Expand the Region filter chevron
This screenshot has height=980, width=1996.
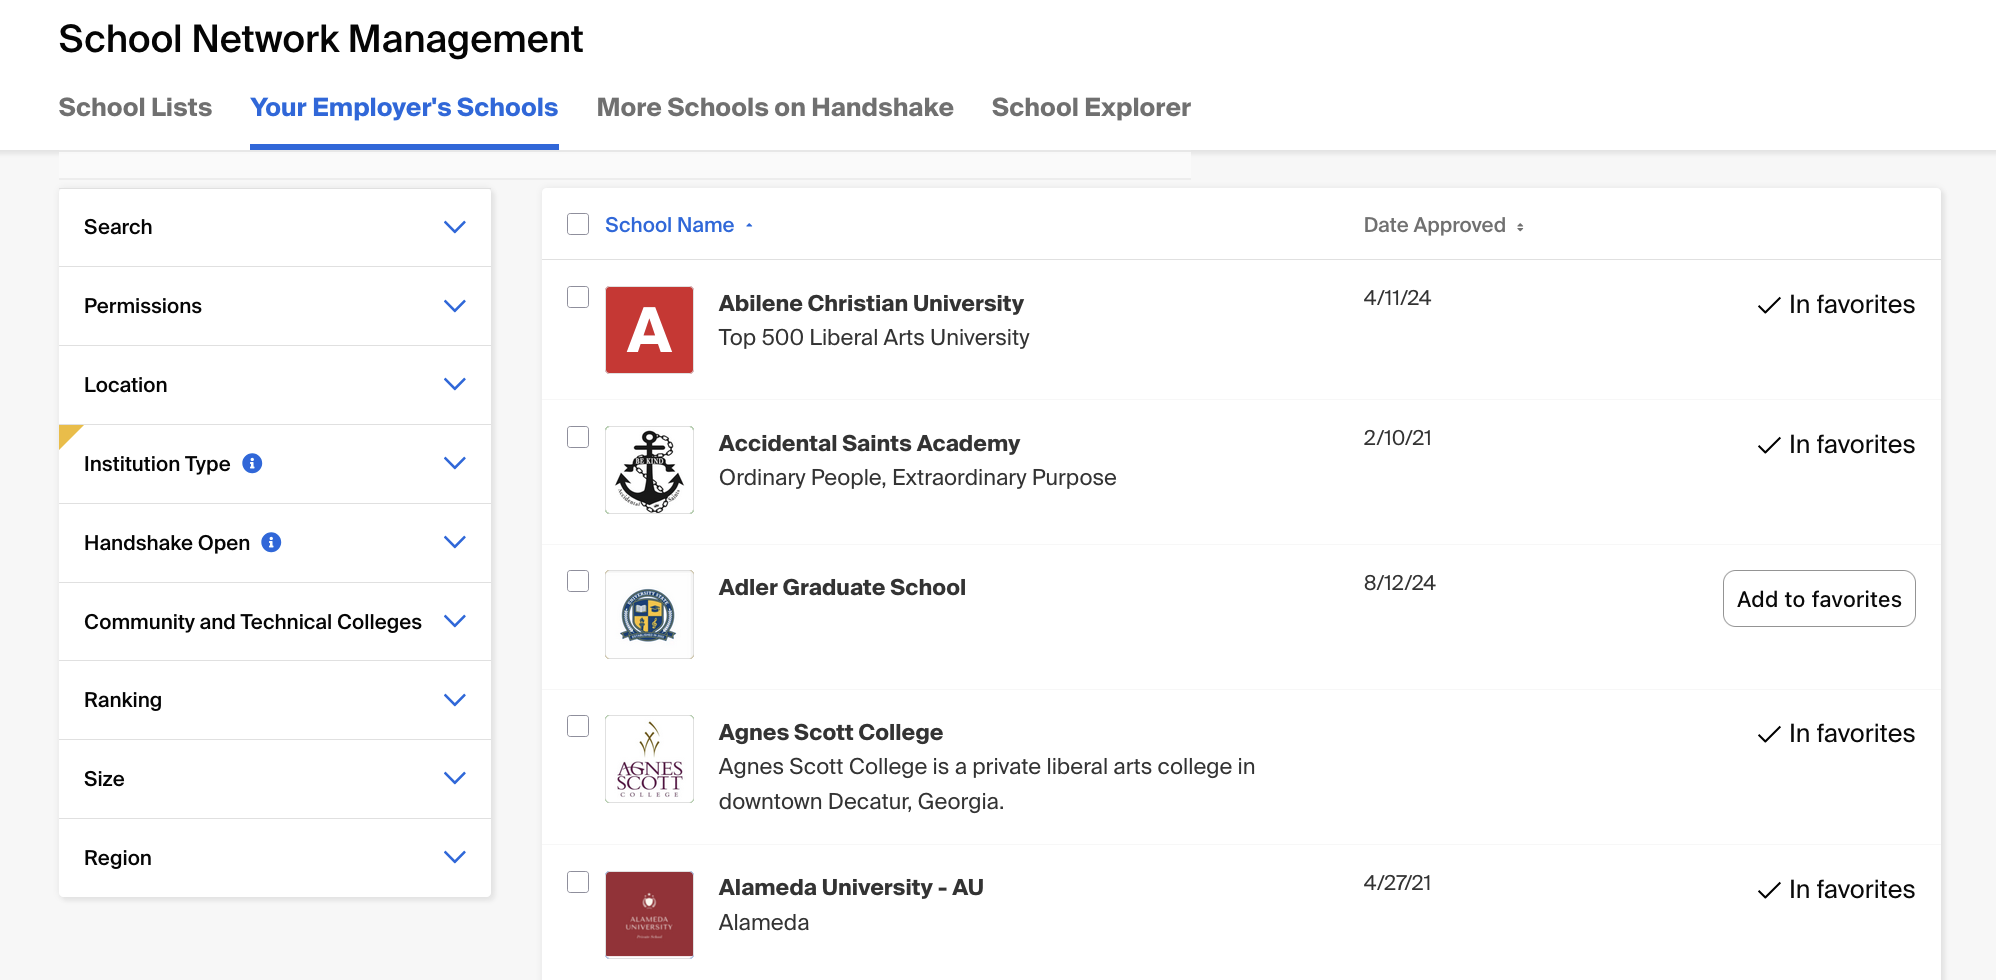coord(455,857)
